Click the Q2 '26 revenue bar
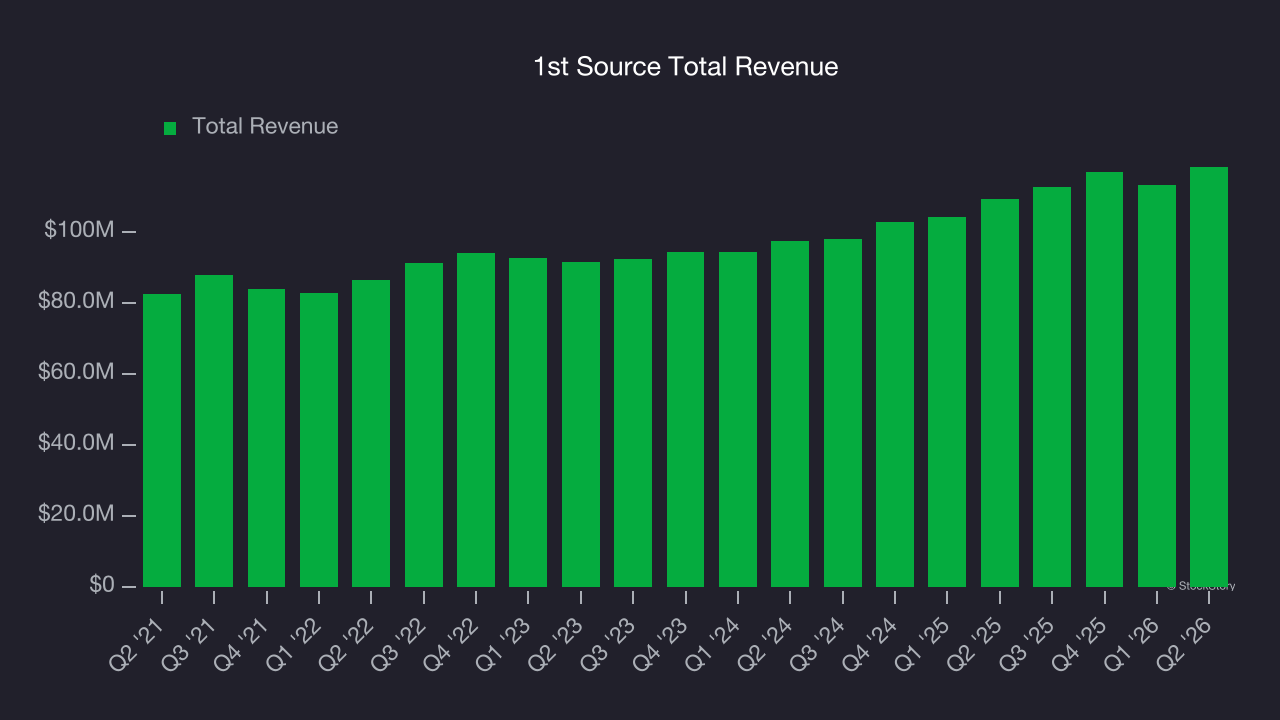Image resolution: width=1280 pixels, height=720 pixels. coord(1209,377)
